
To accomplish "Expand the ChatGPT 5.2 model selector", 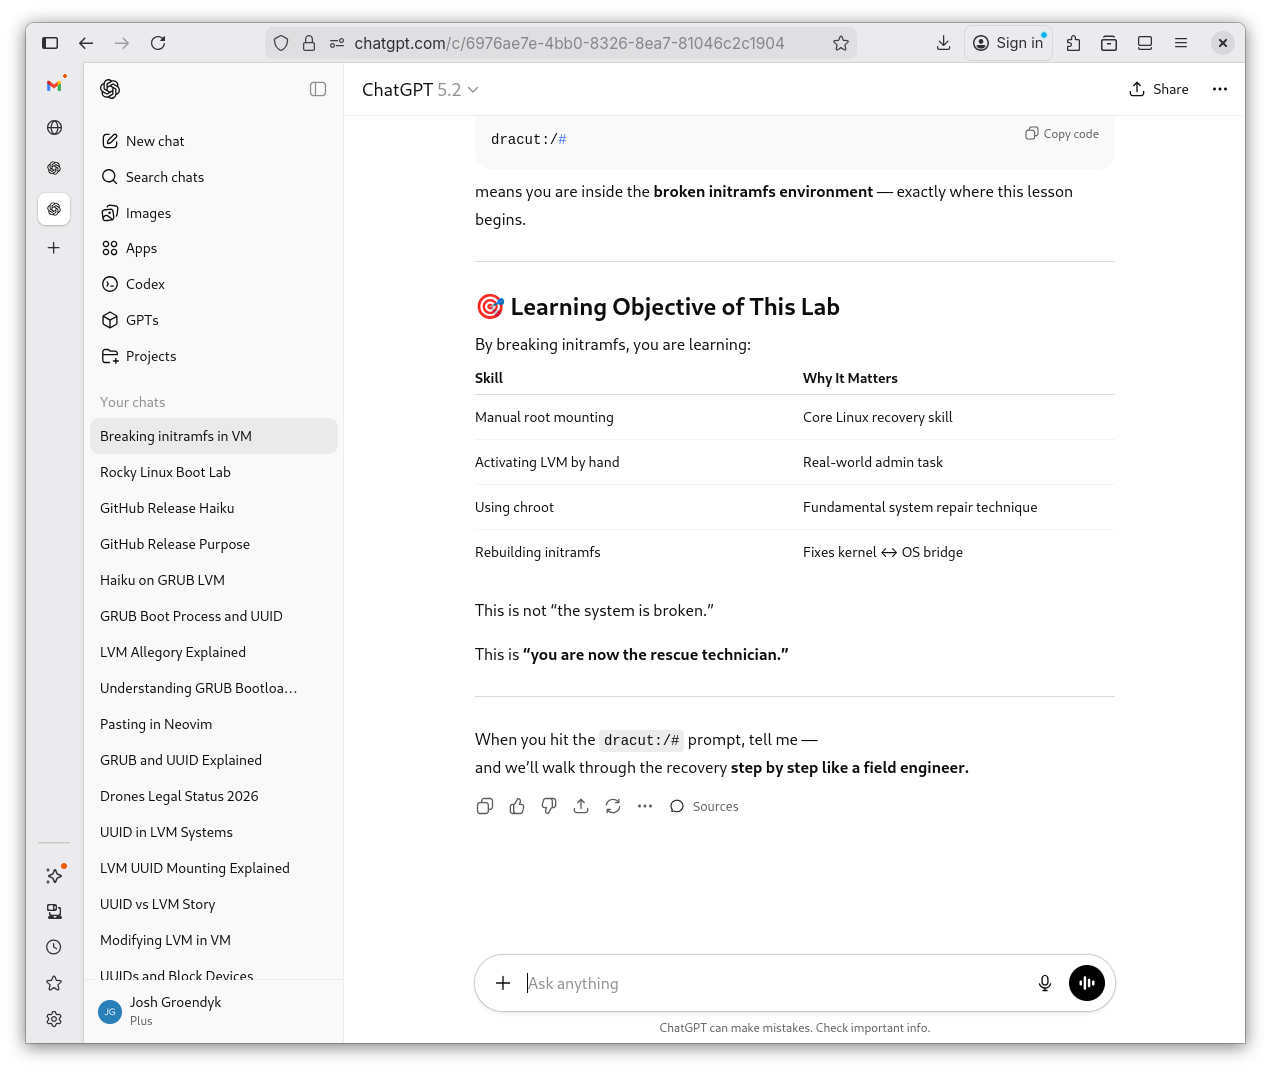I will coord(420,90).
